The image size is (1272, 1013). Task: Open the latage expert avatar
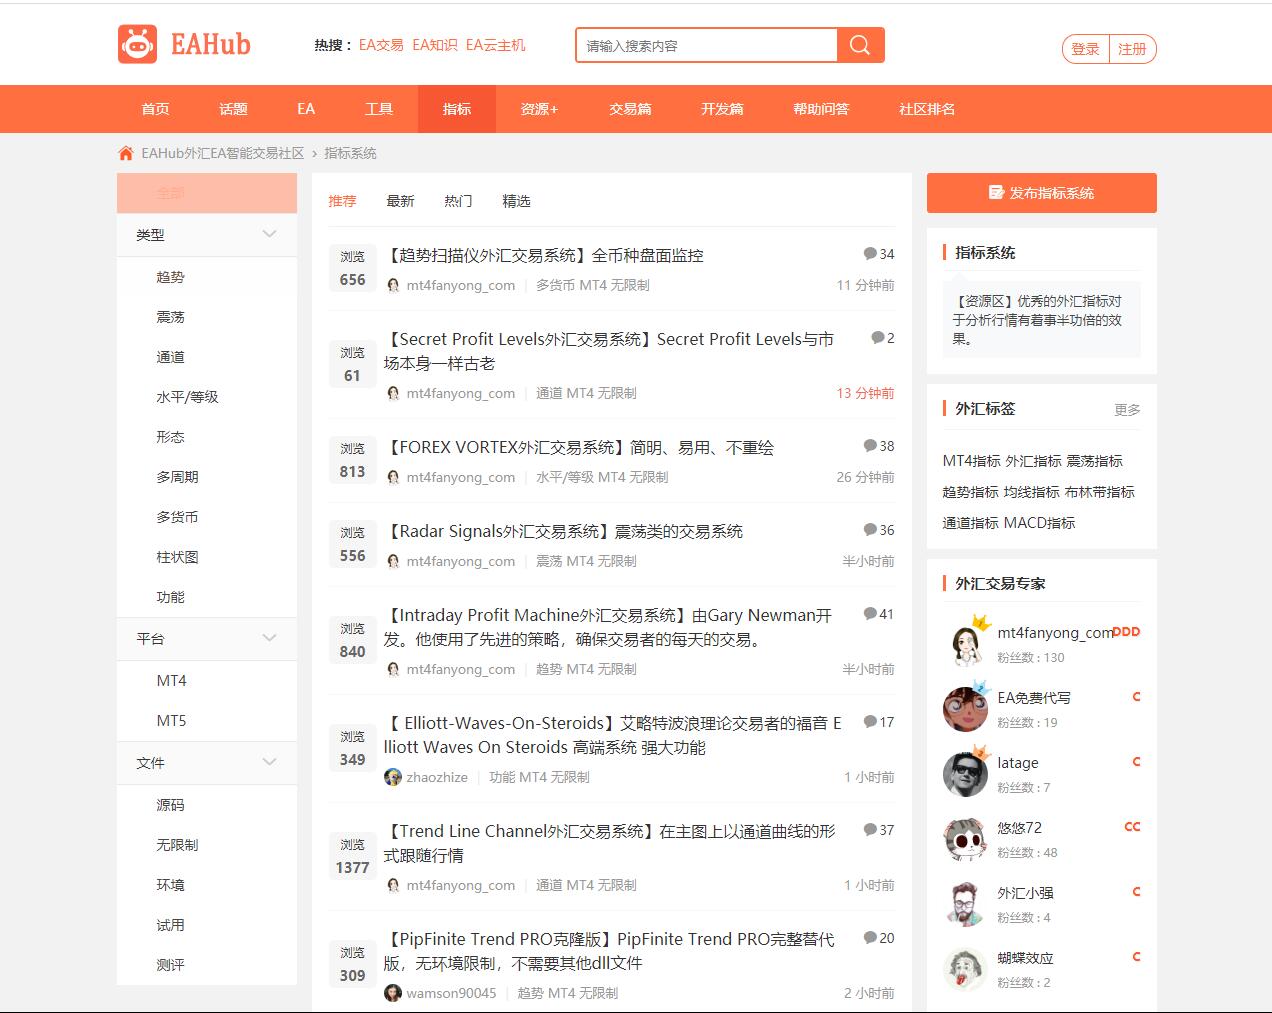965,773
